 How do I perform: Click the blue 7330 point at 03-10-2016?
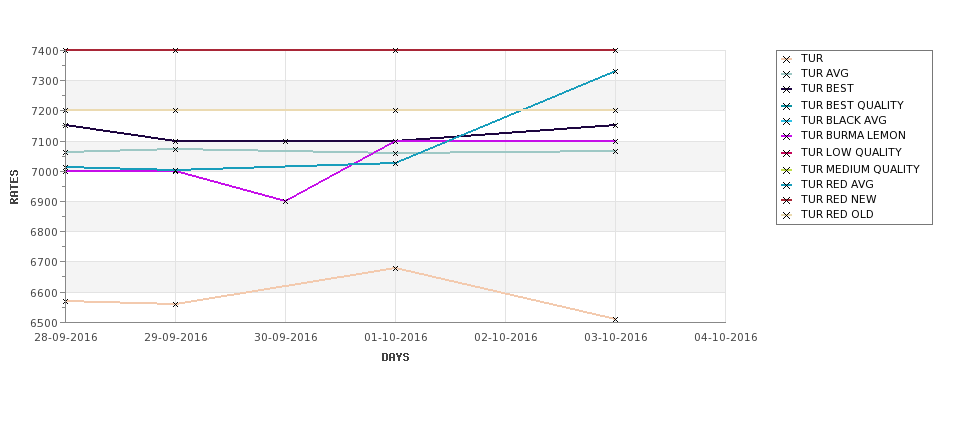tap(616, 72)
